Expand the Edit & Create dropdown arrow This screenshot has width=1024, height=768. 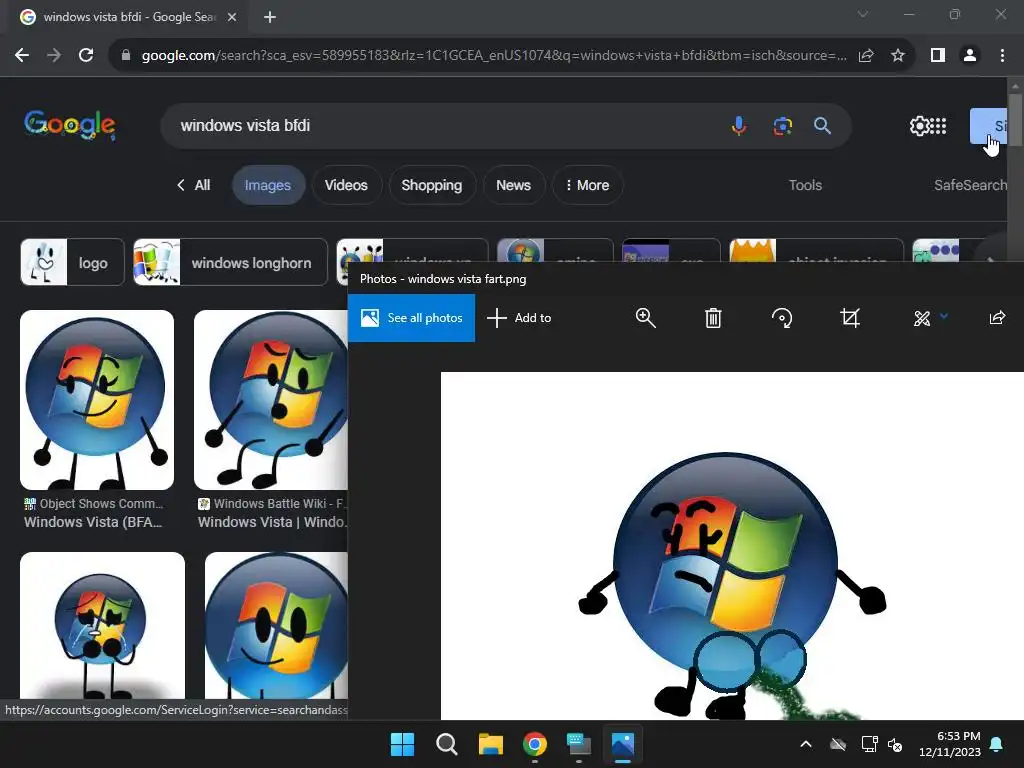944,316
